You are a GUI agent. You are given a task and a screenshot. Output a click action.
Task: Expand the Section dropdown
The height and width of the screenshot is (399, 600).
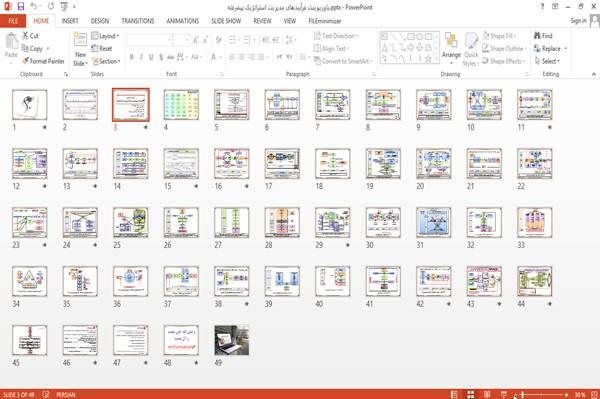(106, 61)
